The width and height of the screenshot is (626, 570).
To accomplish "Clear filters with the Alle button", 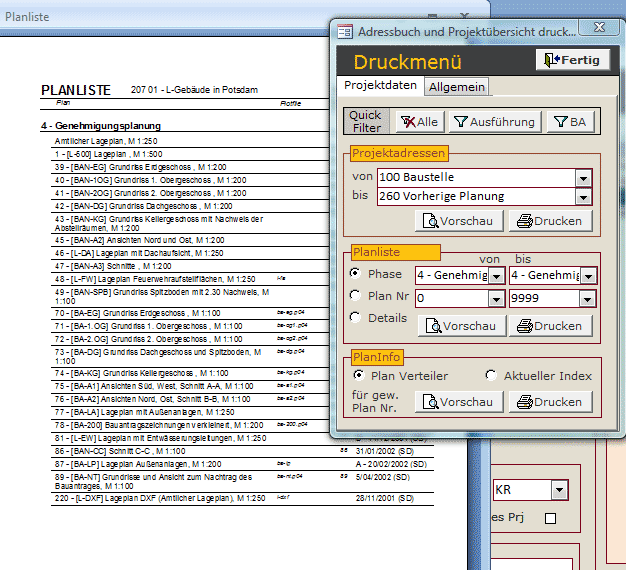I will click(420, 122).
